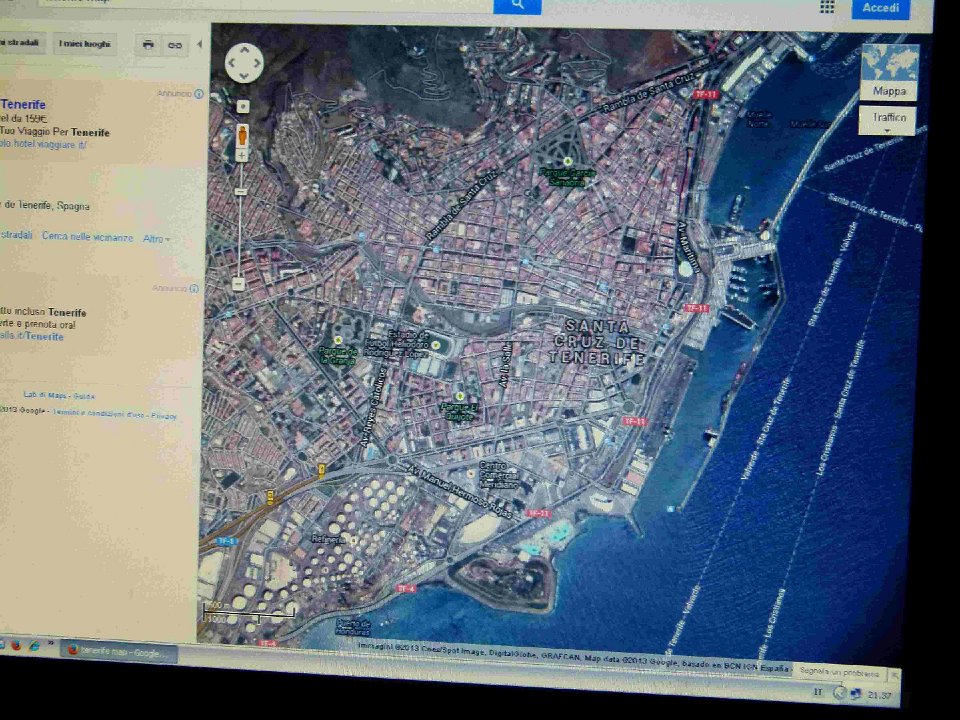Click the taskbar clock showing 21.37

(879, 696)
